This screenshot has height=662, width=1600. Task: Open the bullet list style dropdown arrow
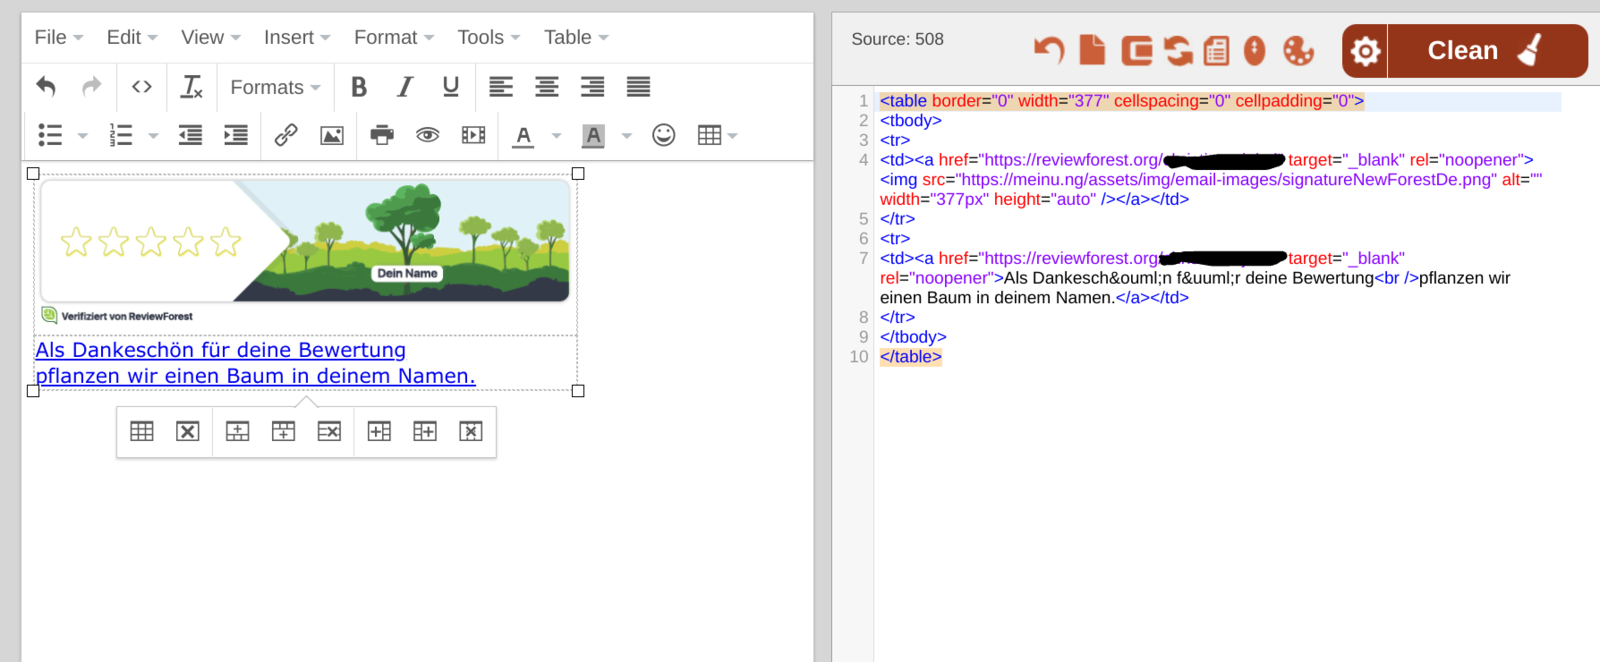(x=83, y=135)
